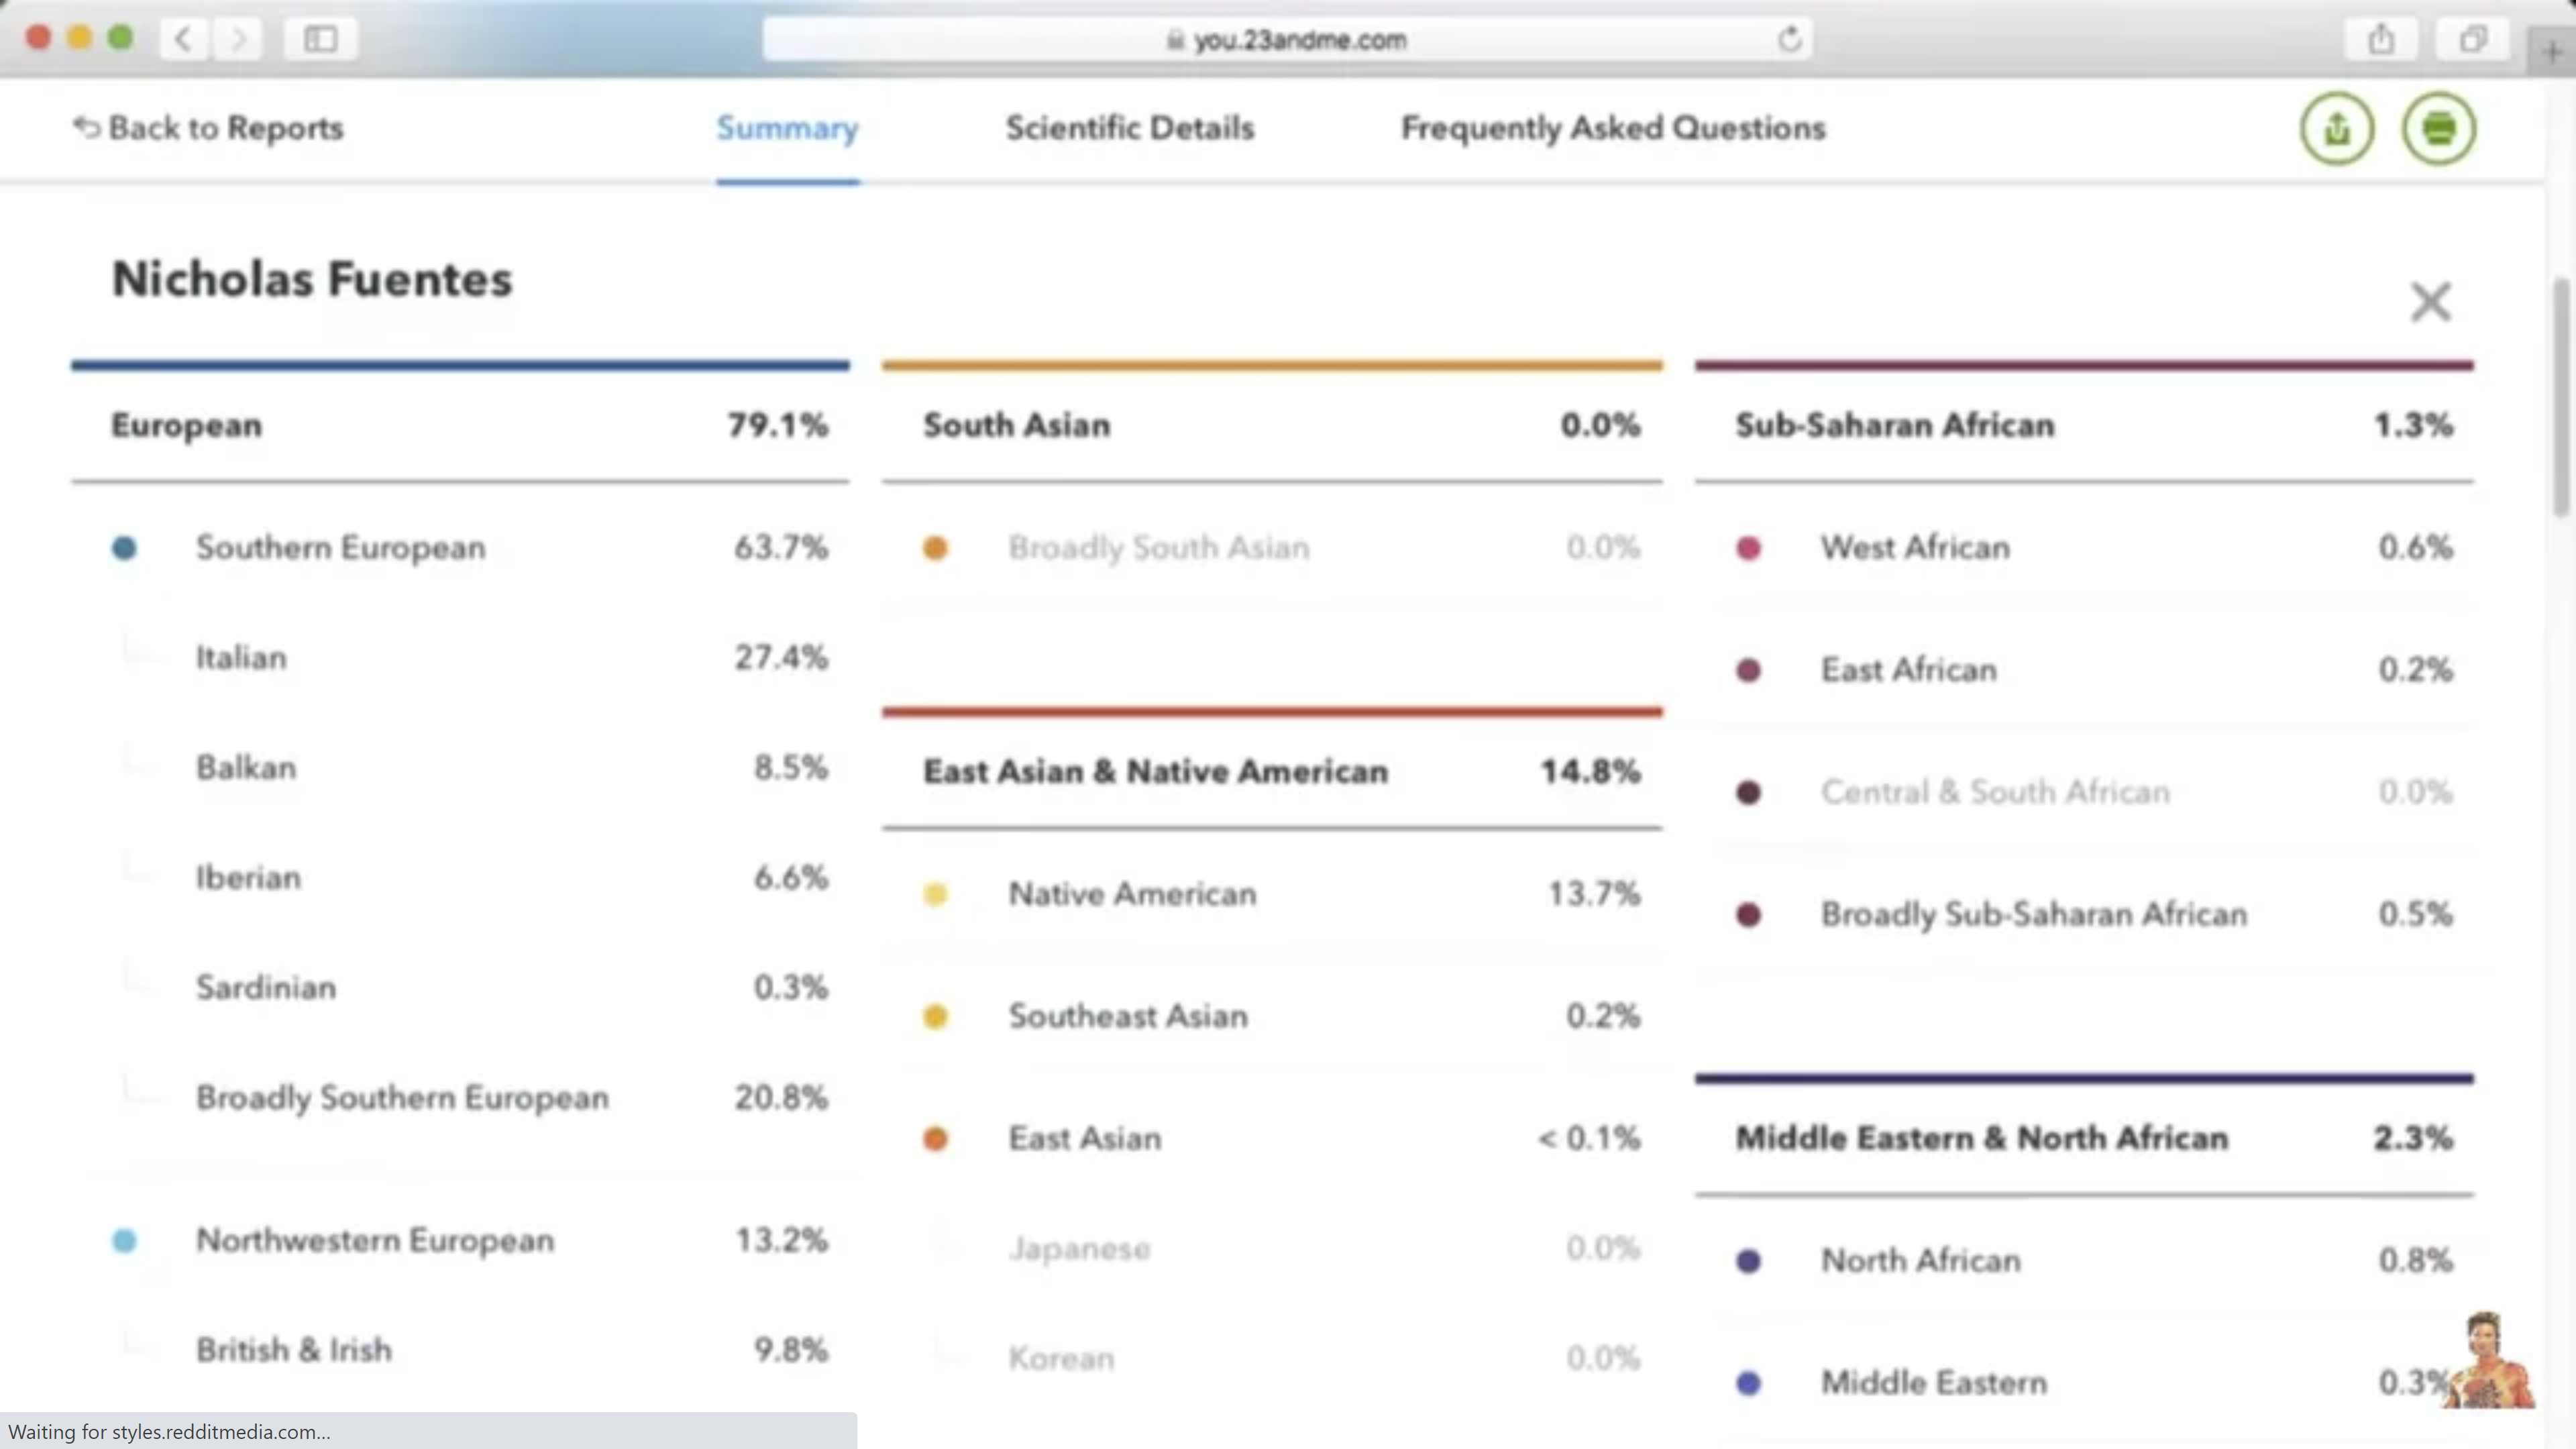Click the Northwestern European color dot
This screenshot has height=1449, width=2576.
point(124,1241)
